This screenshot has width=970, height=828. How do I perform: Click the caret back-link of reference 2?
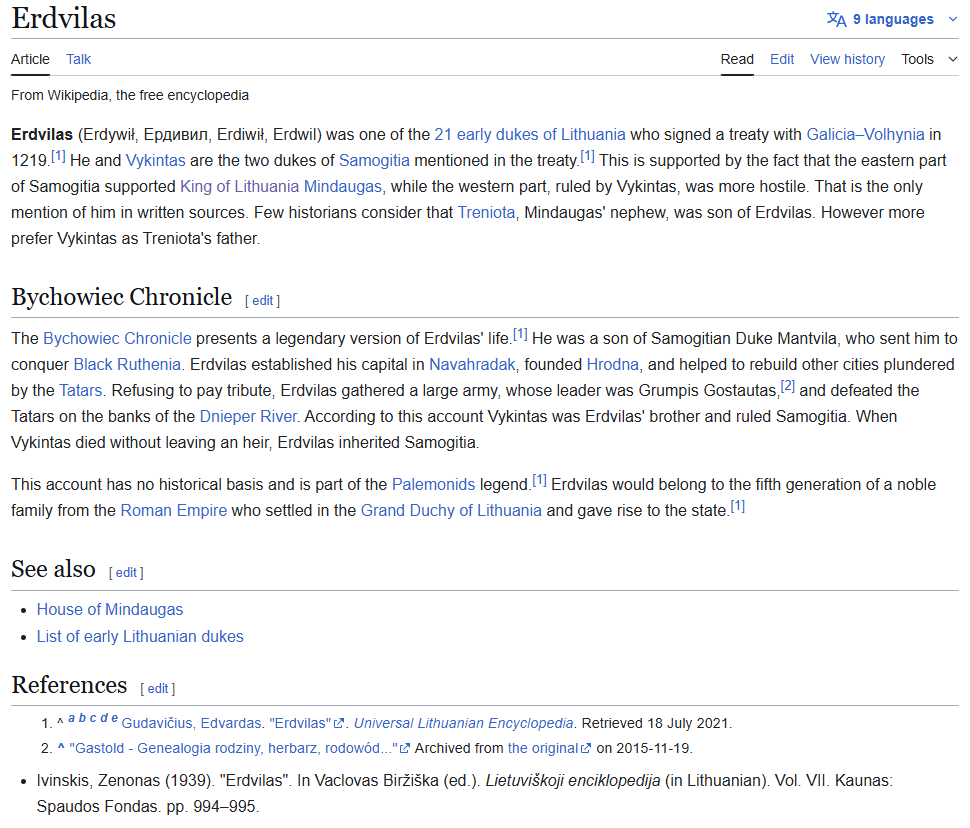[61, 748]
